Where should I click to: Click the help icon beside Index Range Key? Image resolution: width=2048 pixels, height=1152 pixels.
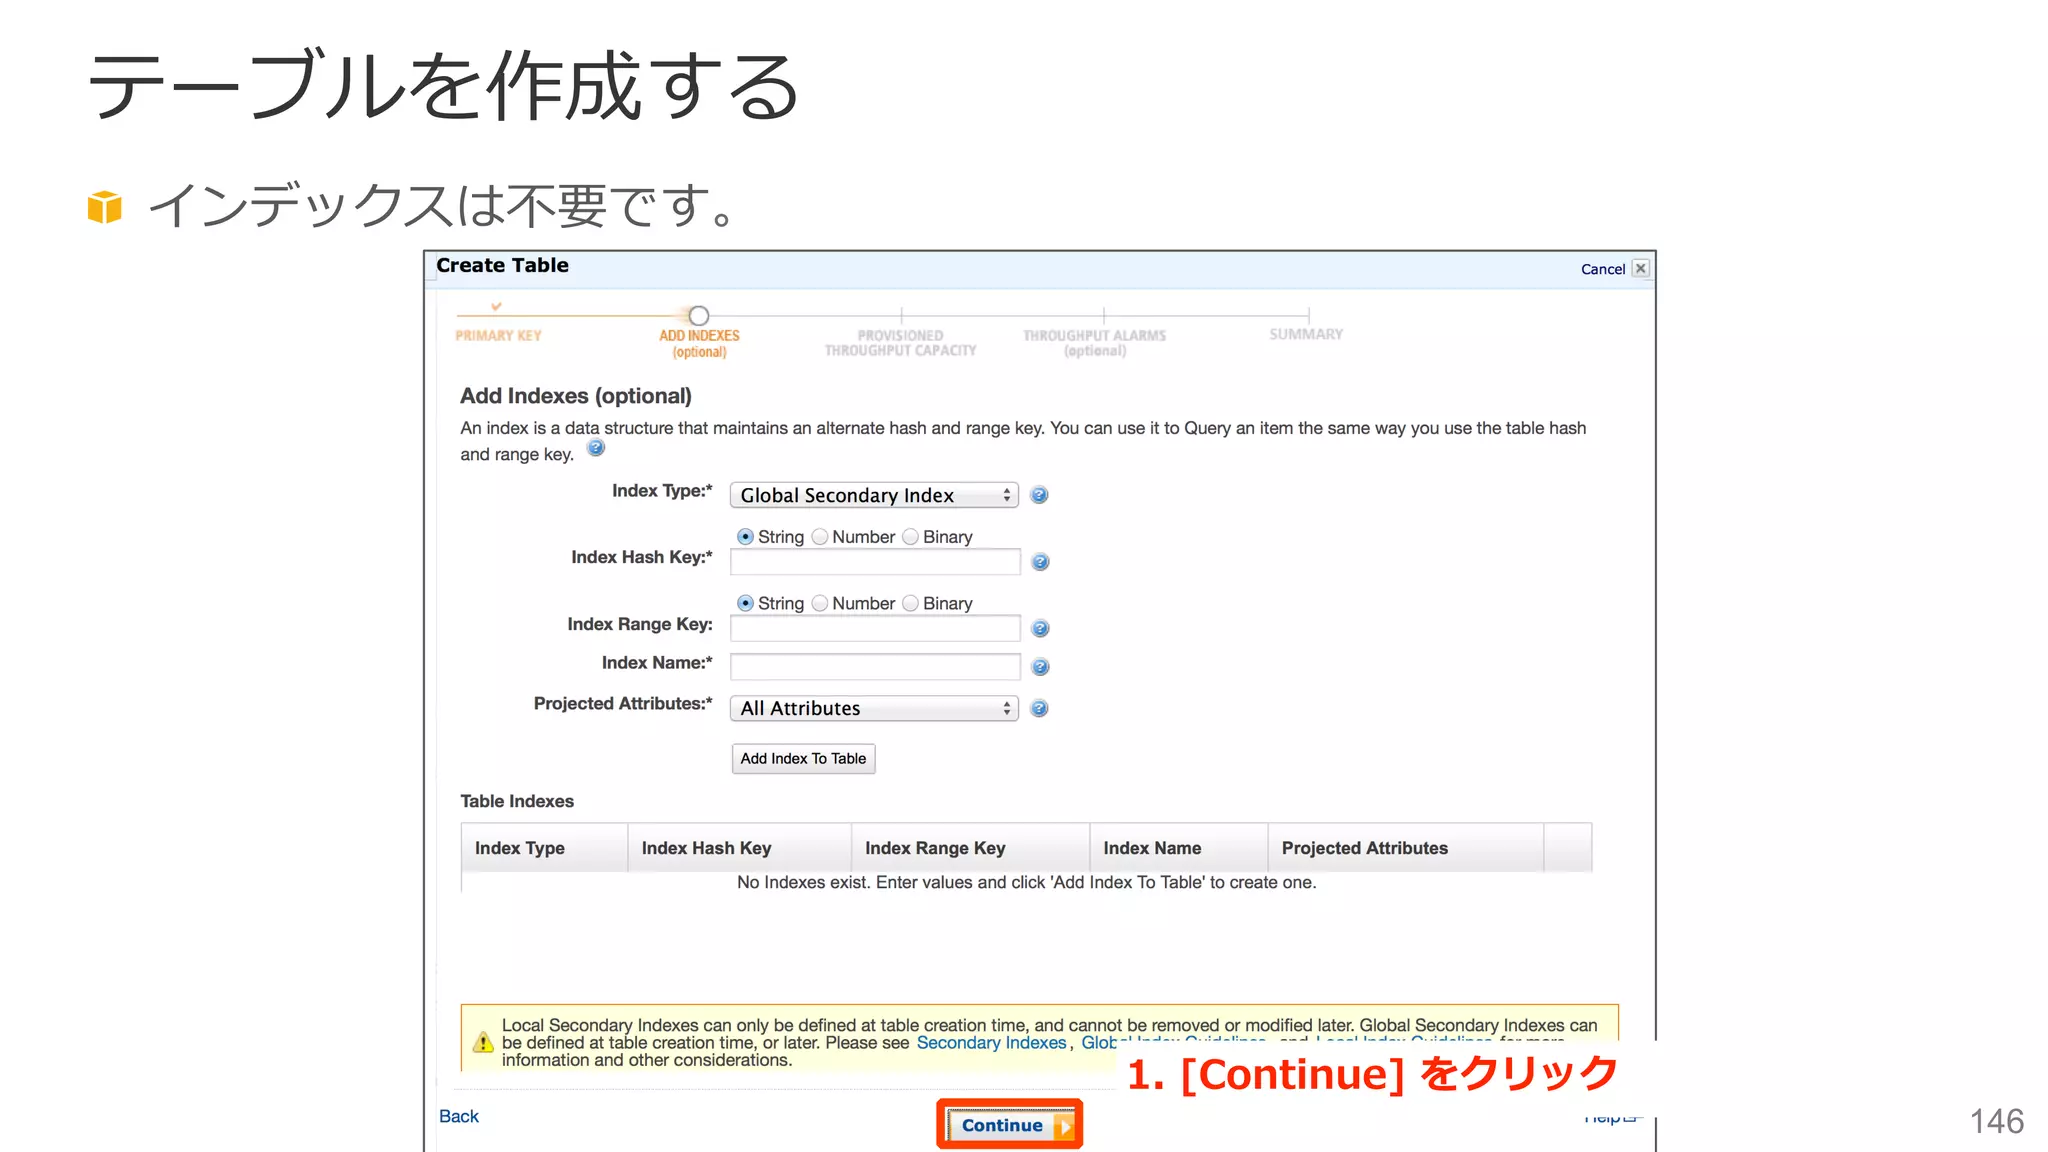[1040, 628]
